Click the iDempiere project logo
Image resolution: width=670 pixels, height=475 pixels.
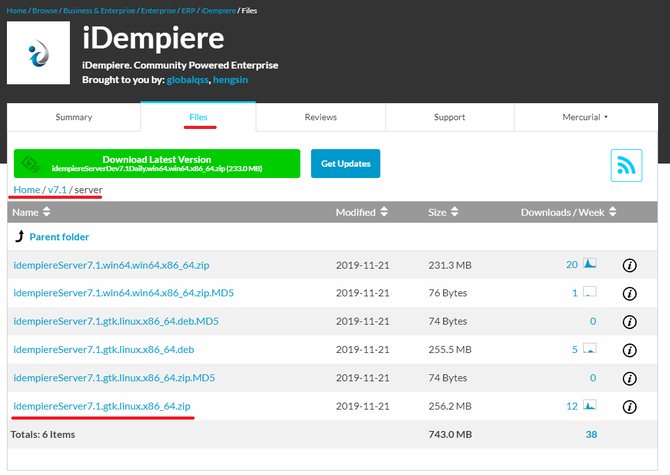coord(38,53)
